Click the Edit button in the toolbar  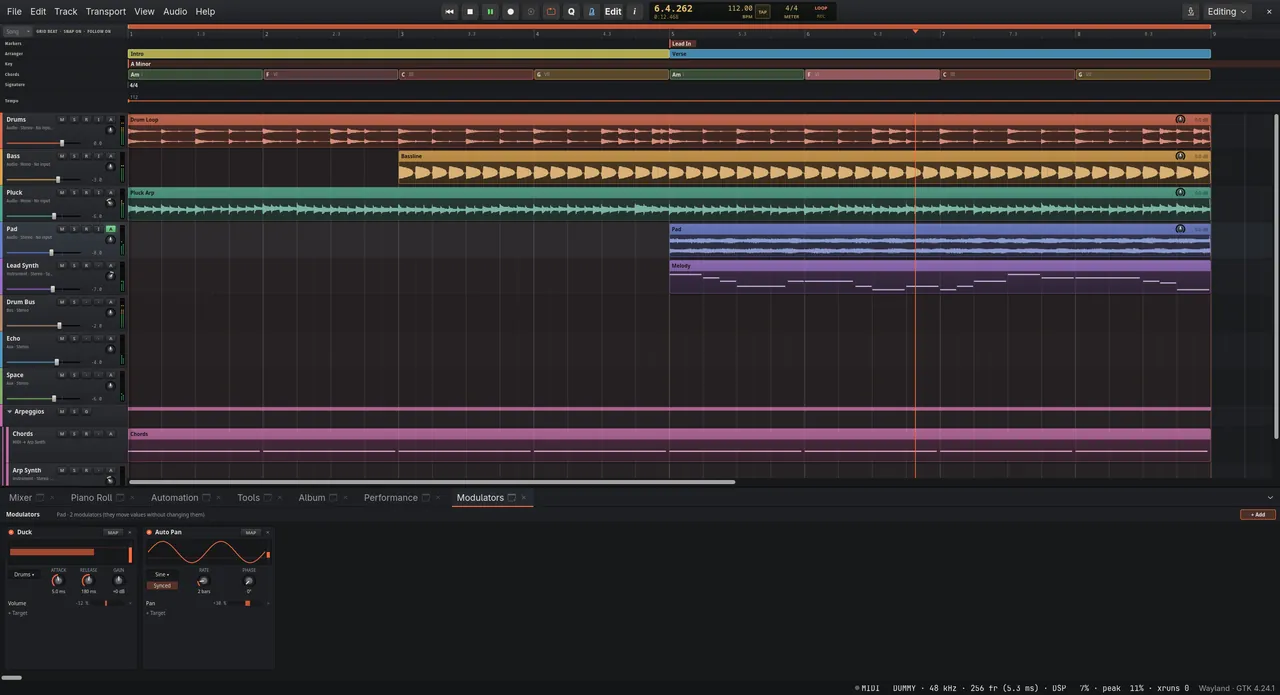point(613,12)
